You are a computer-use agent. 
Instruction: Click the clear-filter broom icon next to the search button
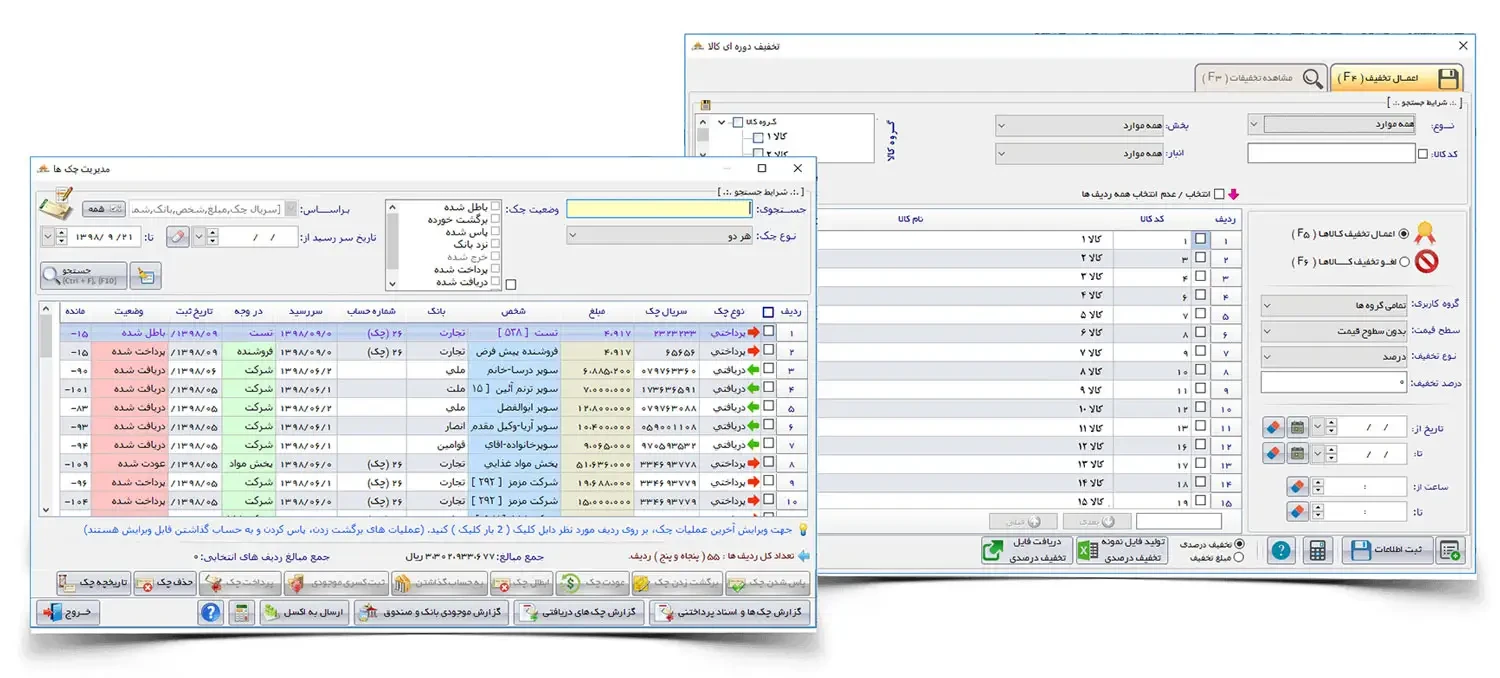click(x=146, y=275)
